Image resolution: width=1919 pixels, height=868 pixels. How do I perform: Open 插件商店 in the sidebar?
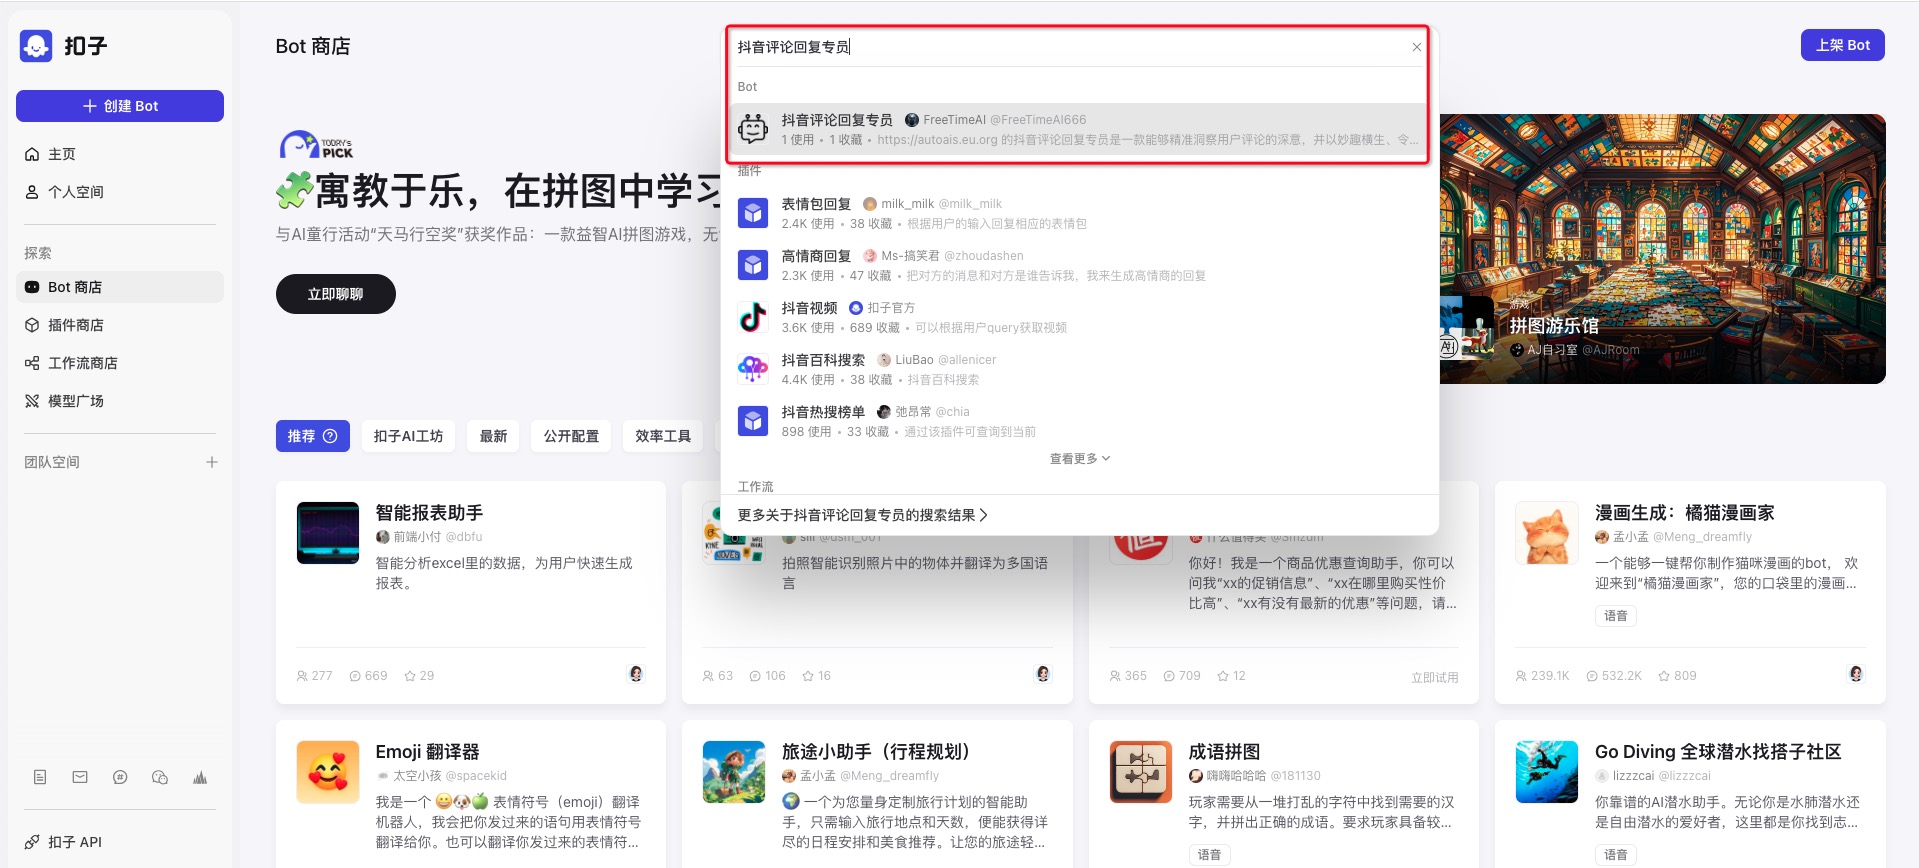(x=76, y=325)
